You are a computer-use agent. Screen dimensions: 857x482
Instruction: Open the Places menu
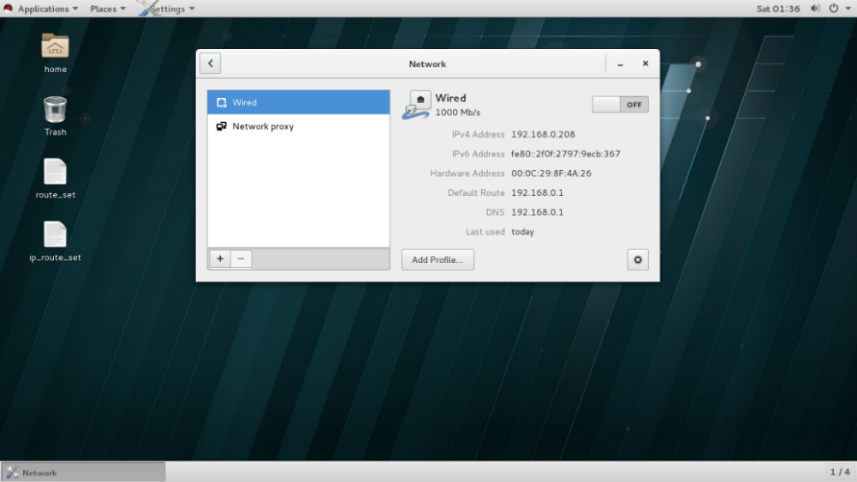(x=107, y=8)
